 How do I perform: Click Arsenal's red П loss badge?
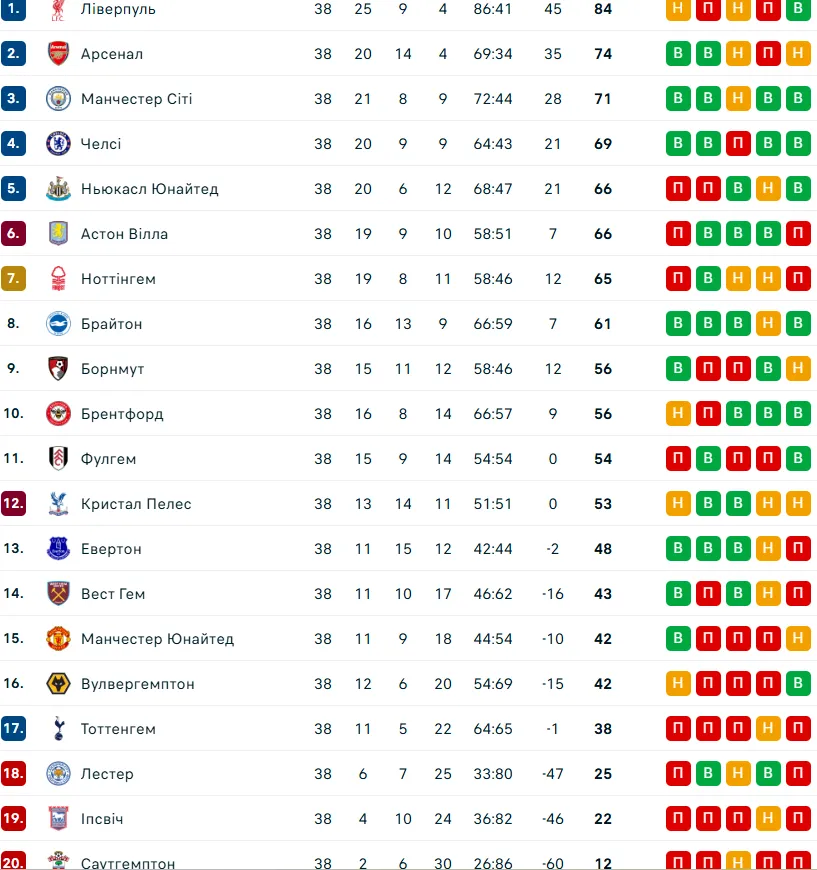pos(768,53)
